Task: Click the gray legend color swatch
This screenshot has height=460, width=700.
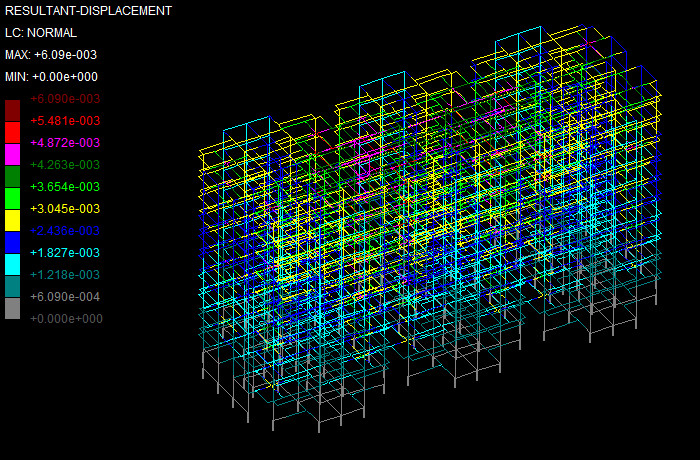Action: 12,308
